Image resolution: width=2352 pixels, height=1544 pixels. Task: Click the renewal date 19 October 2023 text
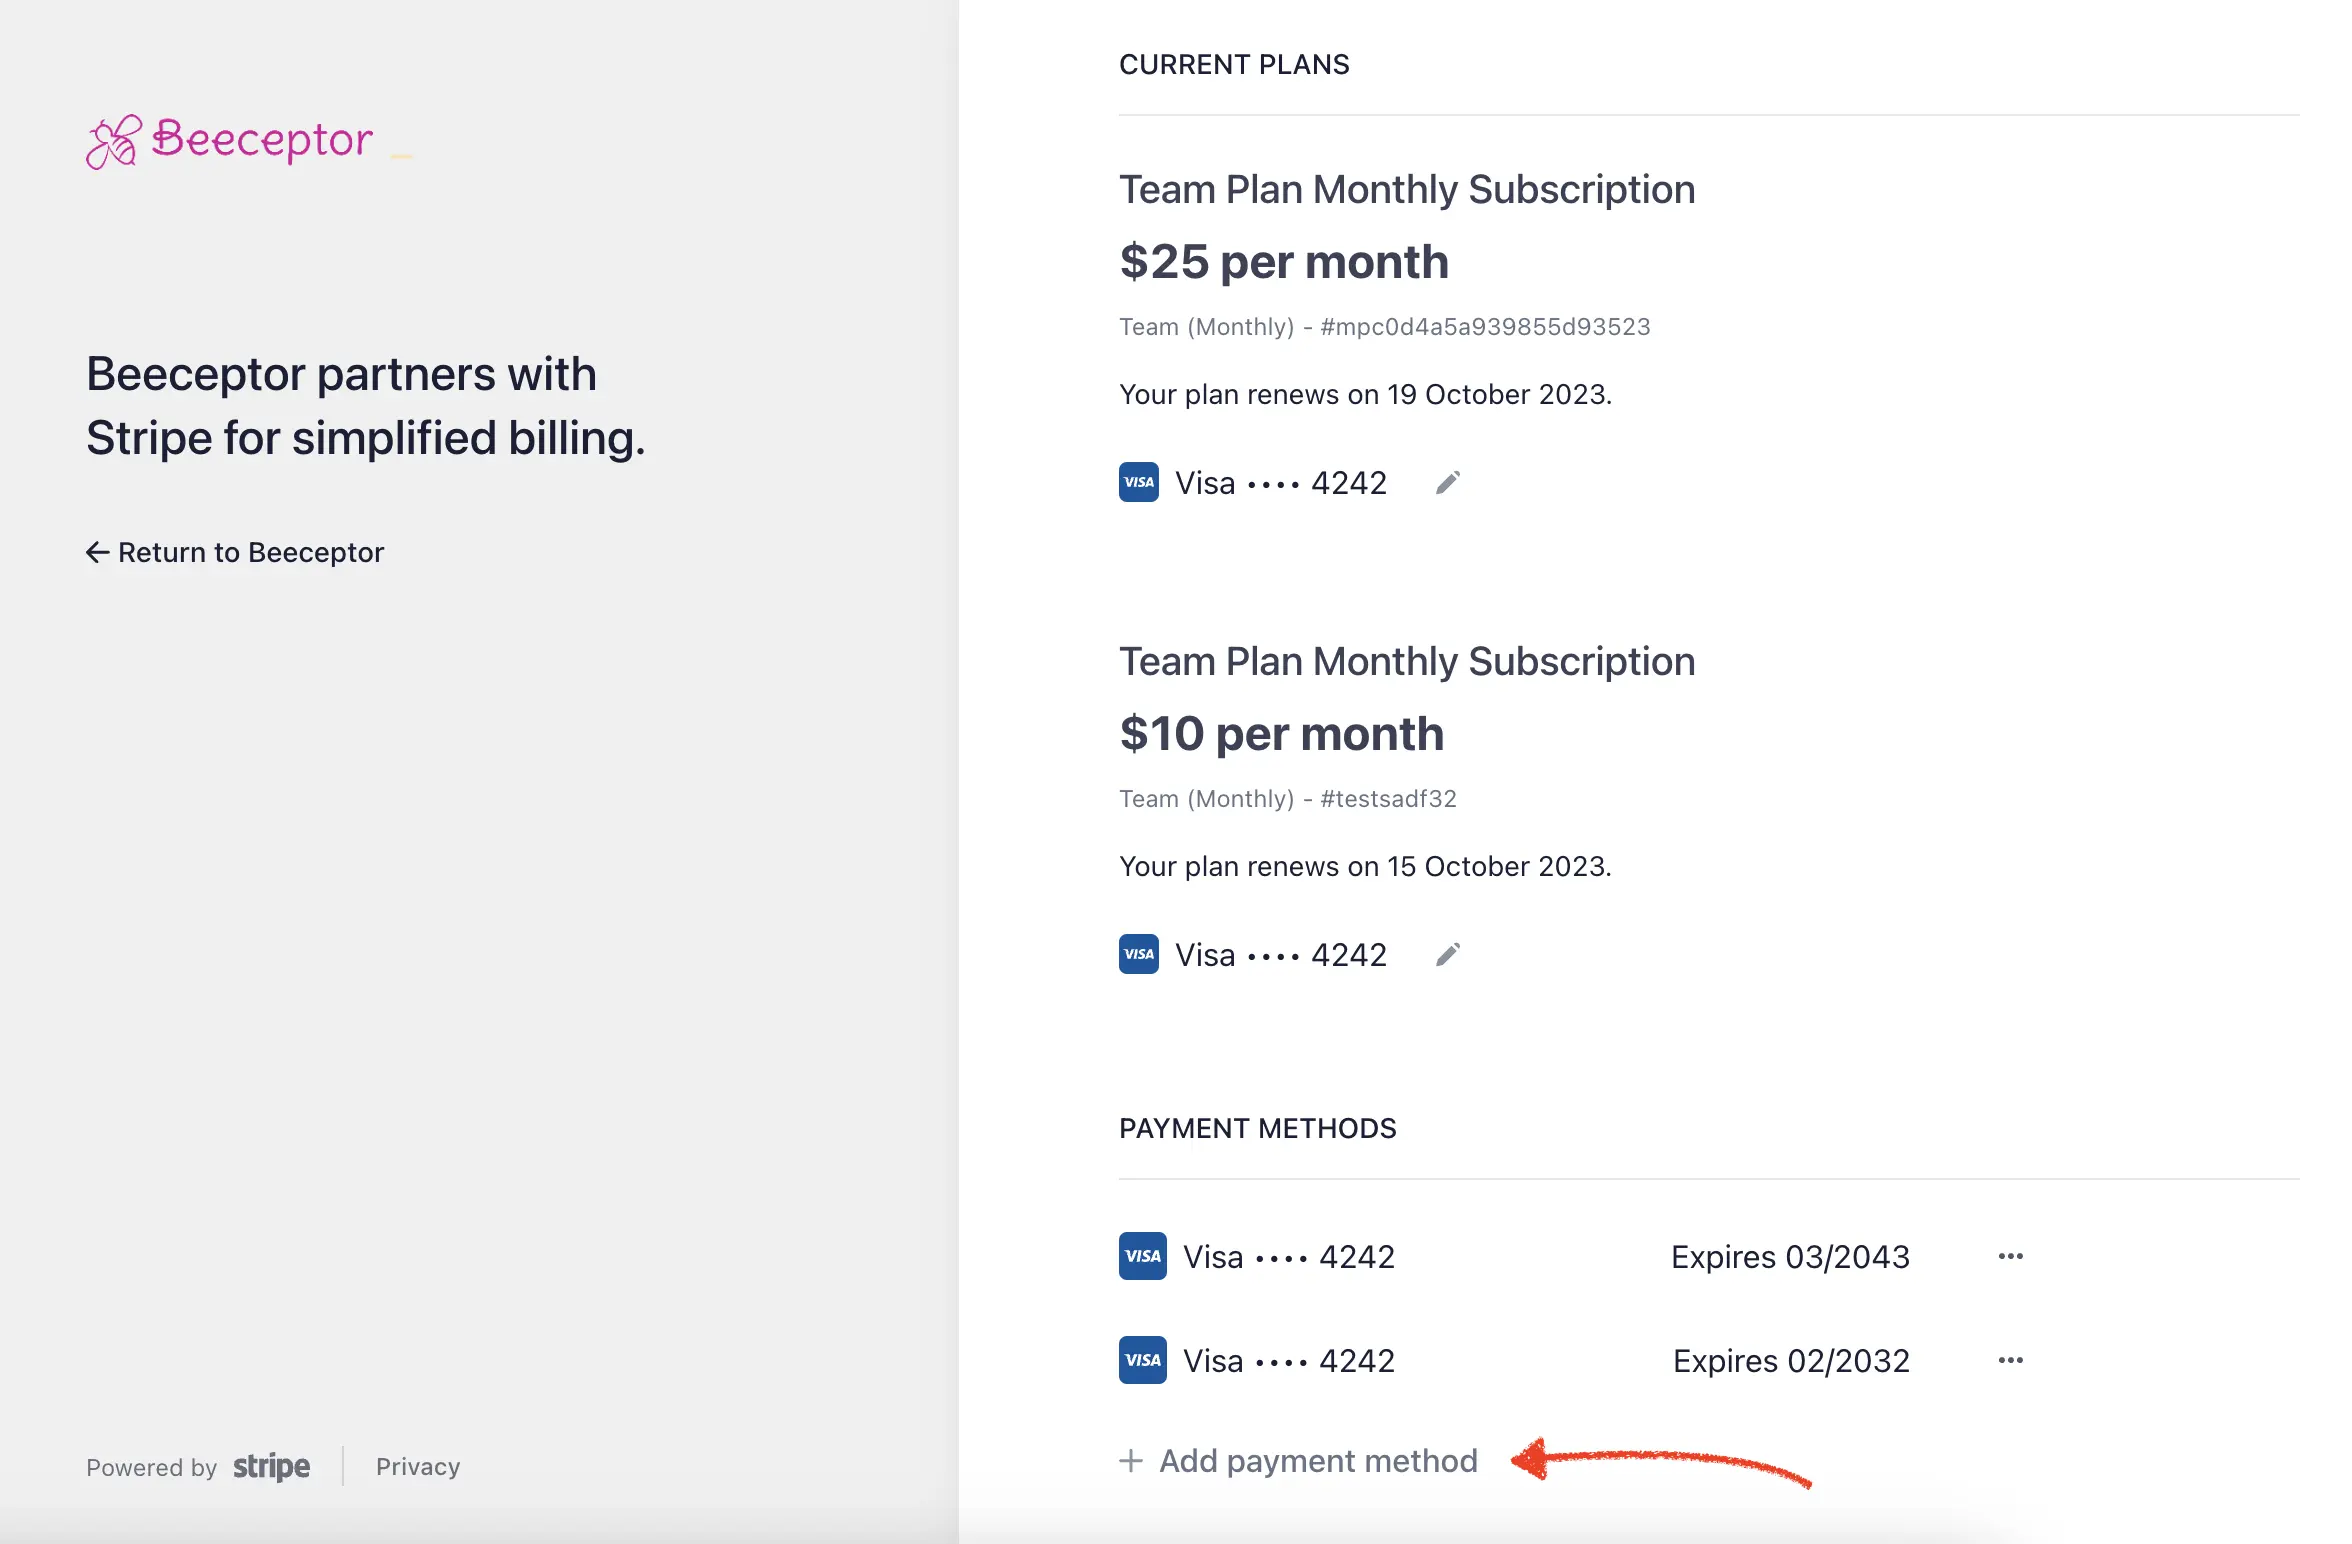tap(1497, 393)
